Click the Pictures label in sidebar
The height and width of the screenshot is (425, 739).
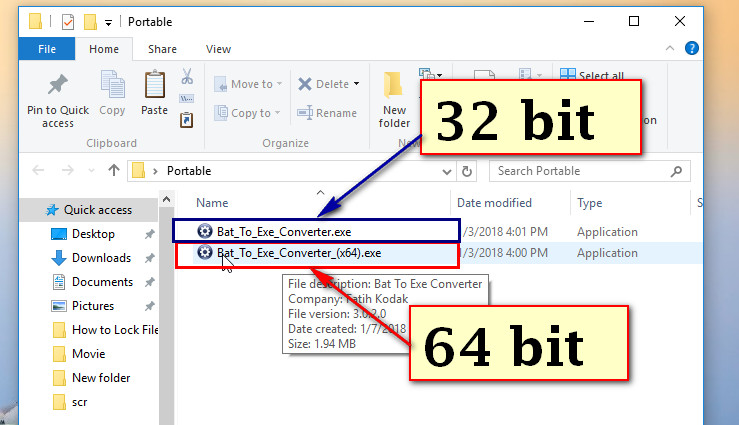(93, 306)
